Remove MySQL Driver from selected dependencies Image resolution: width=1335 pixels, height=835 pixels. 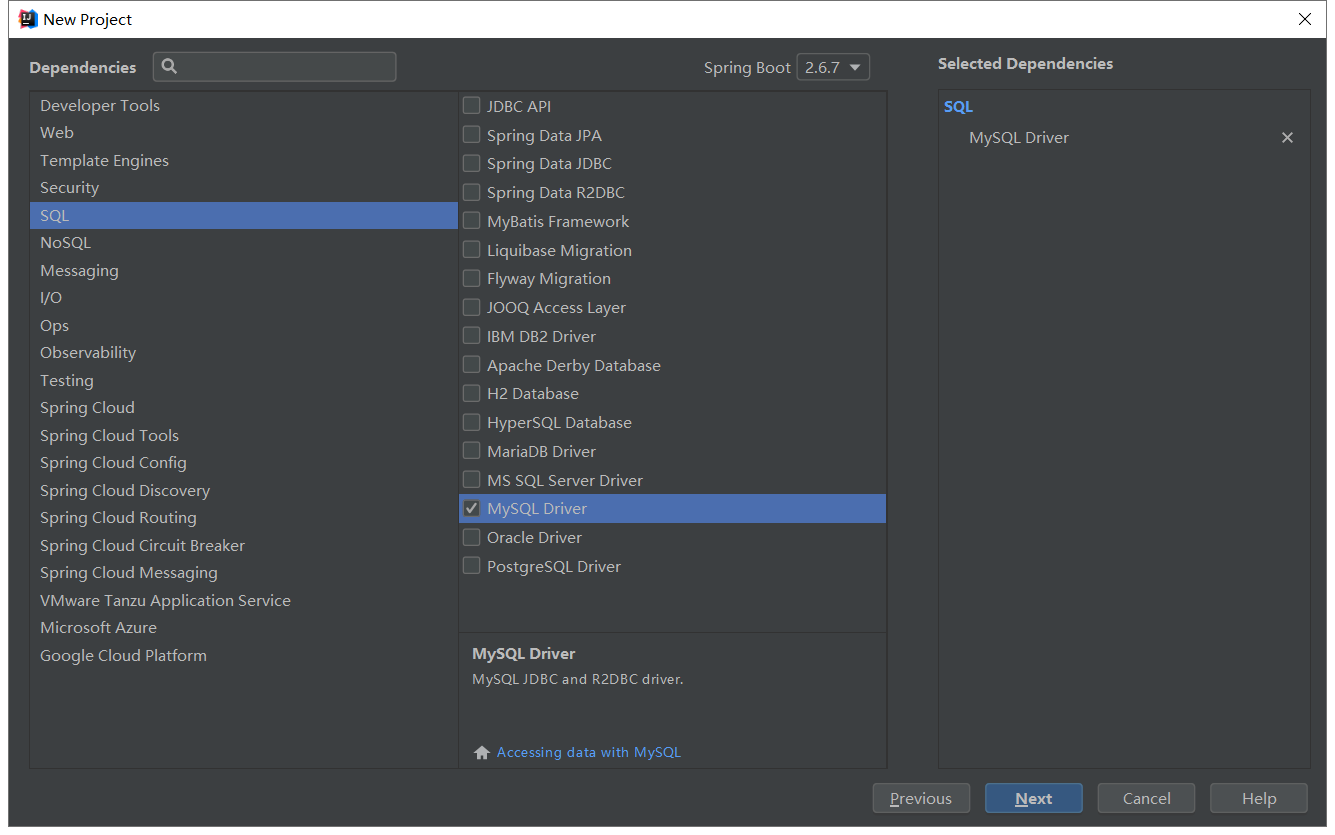click(x=1287, y=138)
